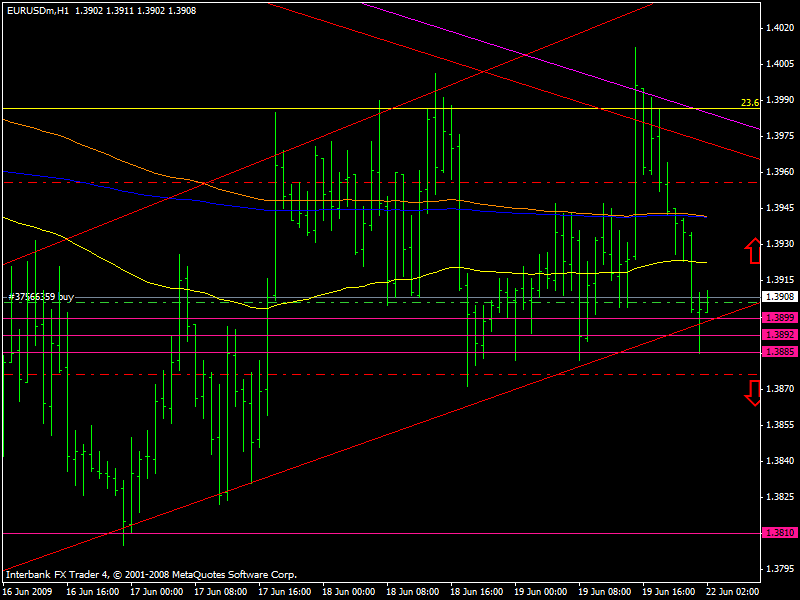The width and height of the screenshot is (800, 600).
Task: Click the #37566359 buy order label
Action: (40, 297)
